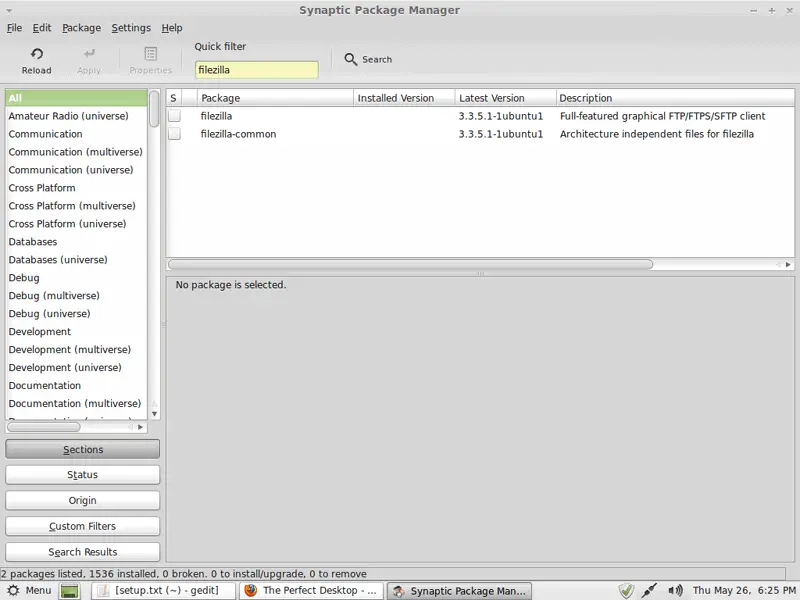Click the Full-featured graphical FTP/FTPS/SFTP client description
Viewport: 800px width, 600px height.
point(663,116)
